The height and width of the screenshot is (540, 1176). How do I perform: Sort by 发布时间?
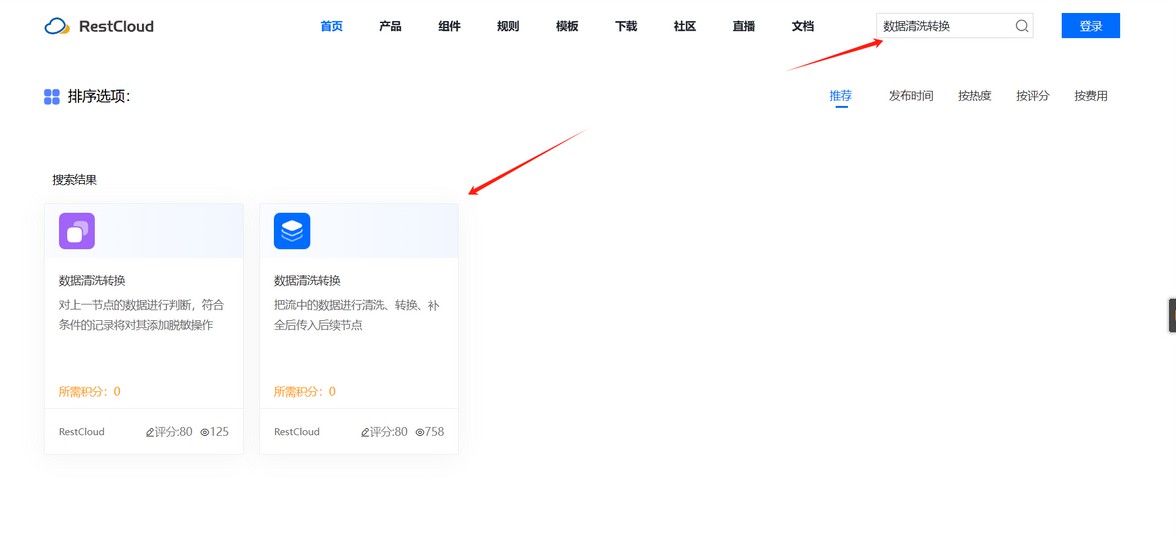pos(910,96)
